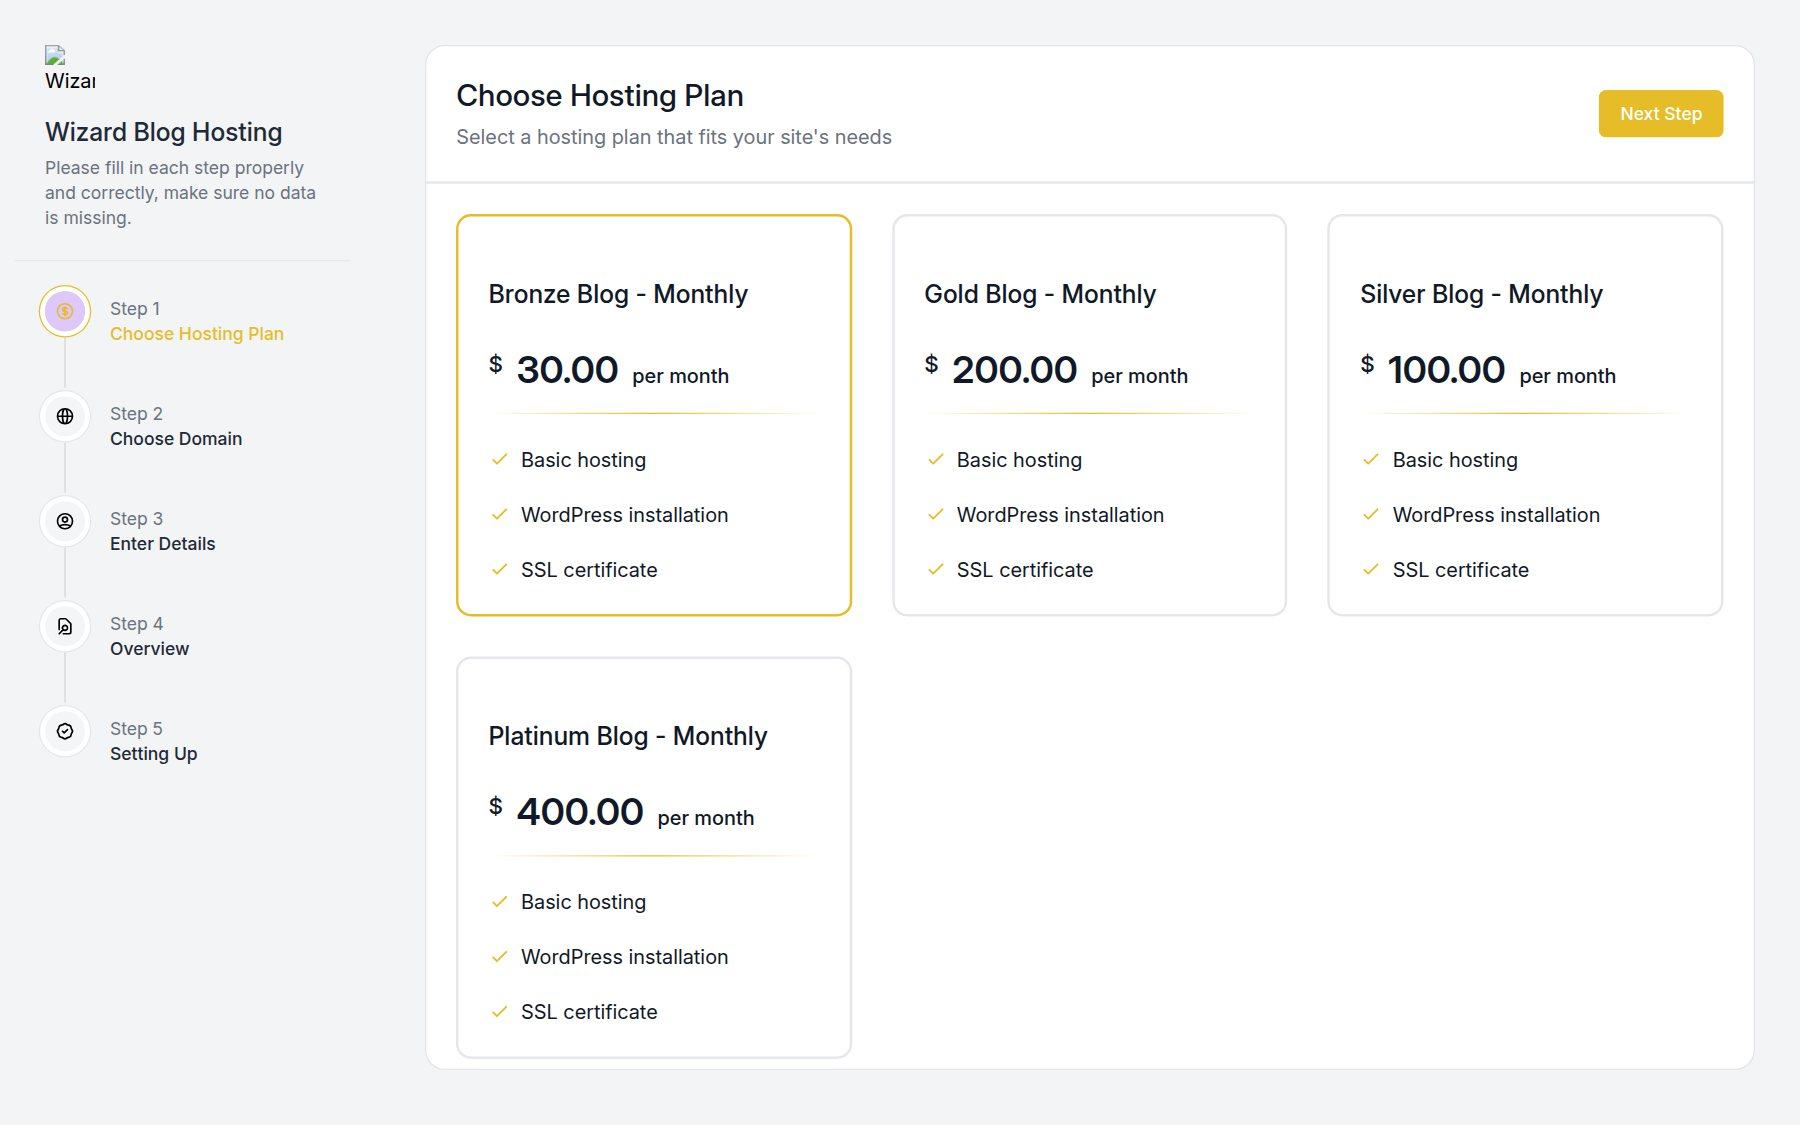Viewport: 1800px width, 1125px height.
Task: Click the Step 3 user circle icon
Action: tap(65, 521)
